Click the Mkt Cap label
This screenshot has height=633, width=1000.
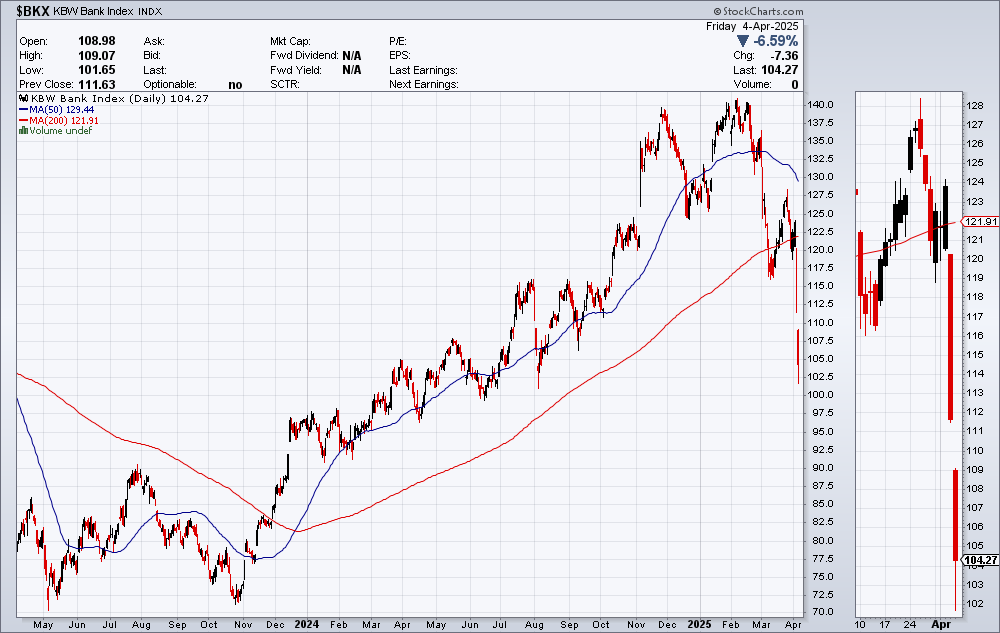290,41
